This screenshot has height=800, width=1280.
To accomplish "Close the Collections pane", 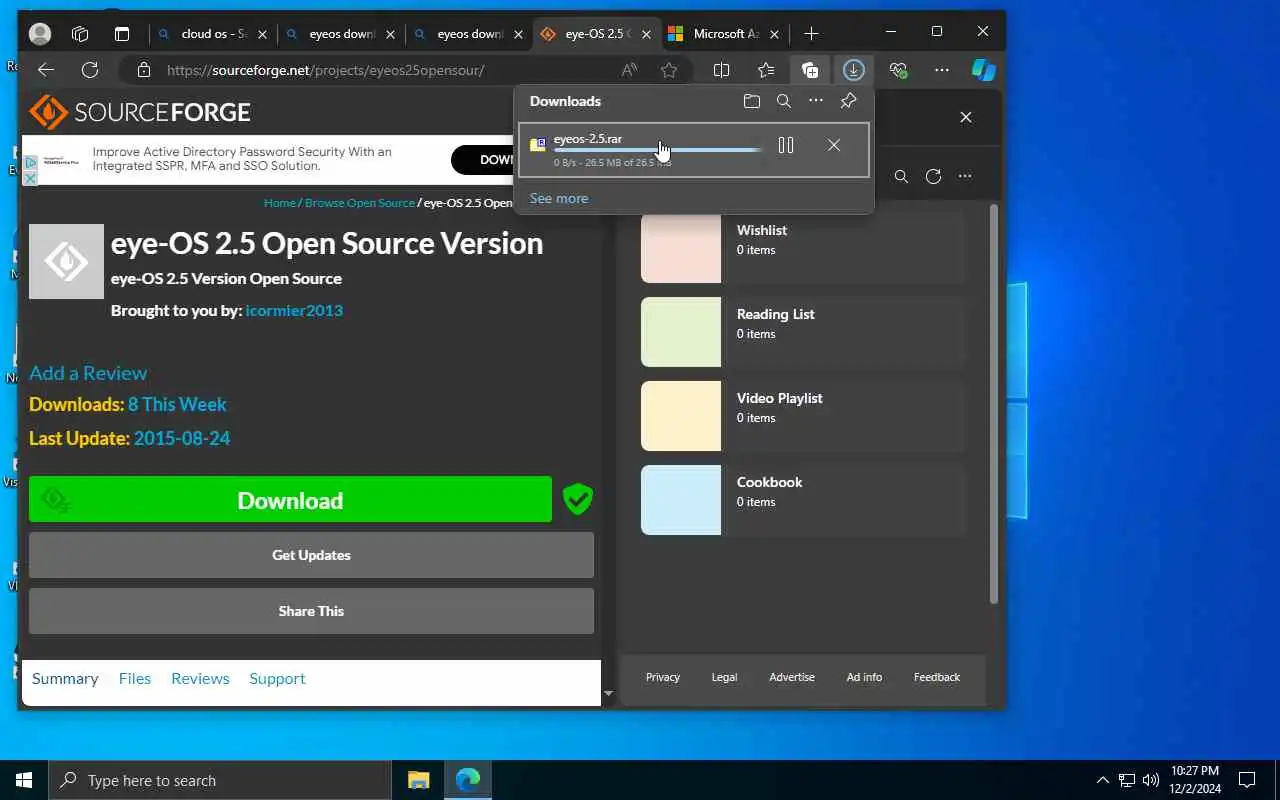I will pos(966,117).
